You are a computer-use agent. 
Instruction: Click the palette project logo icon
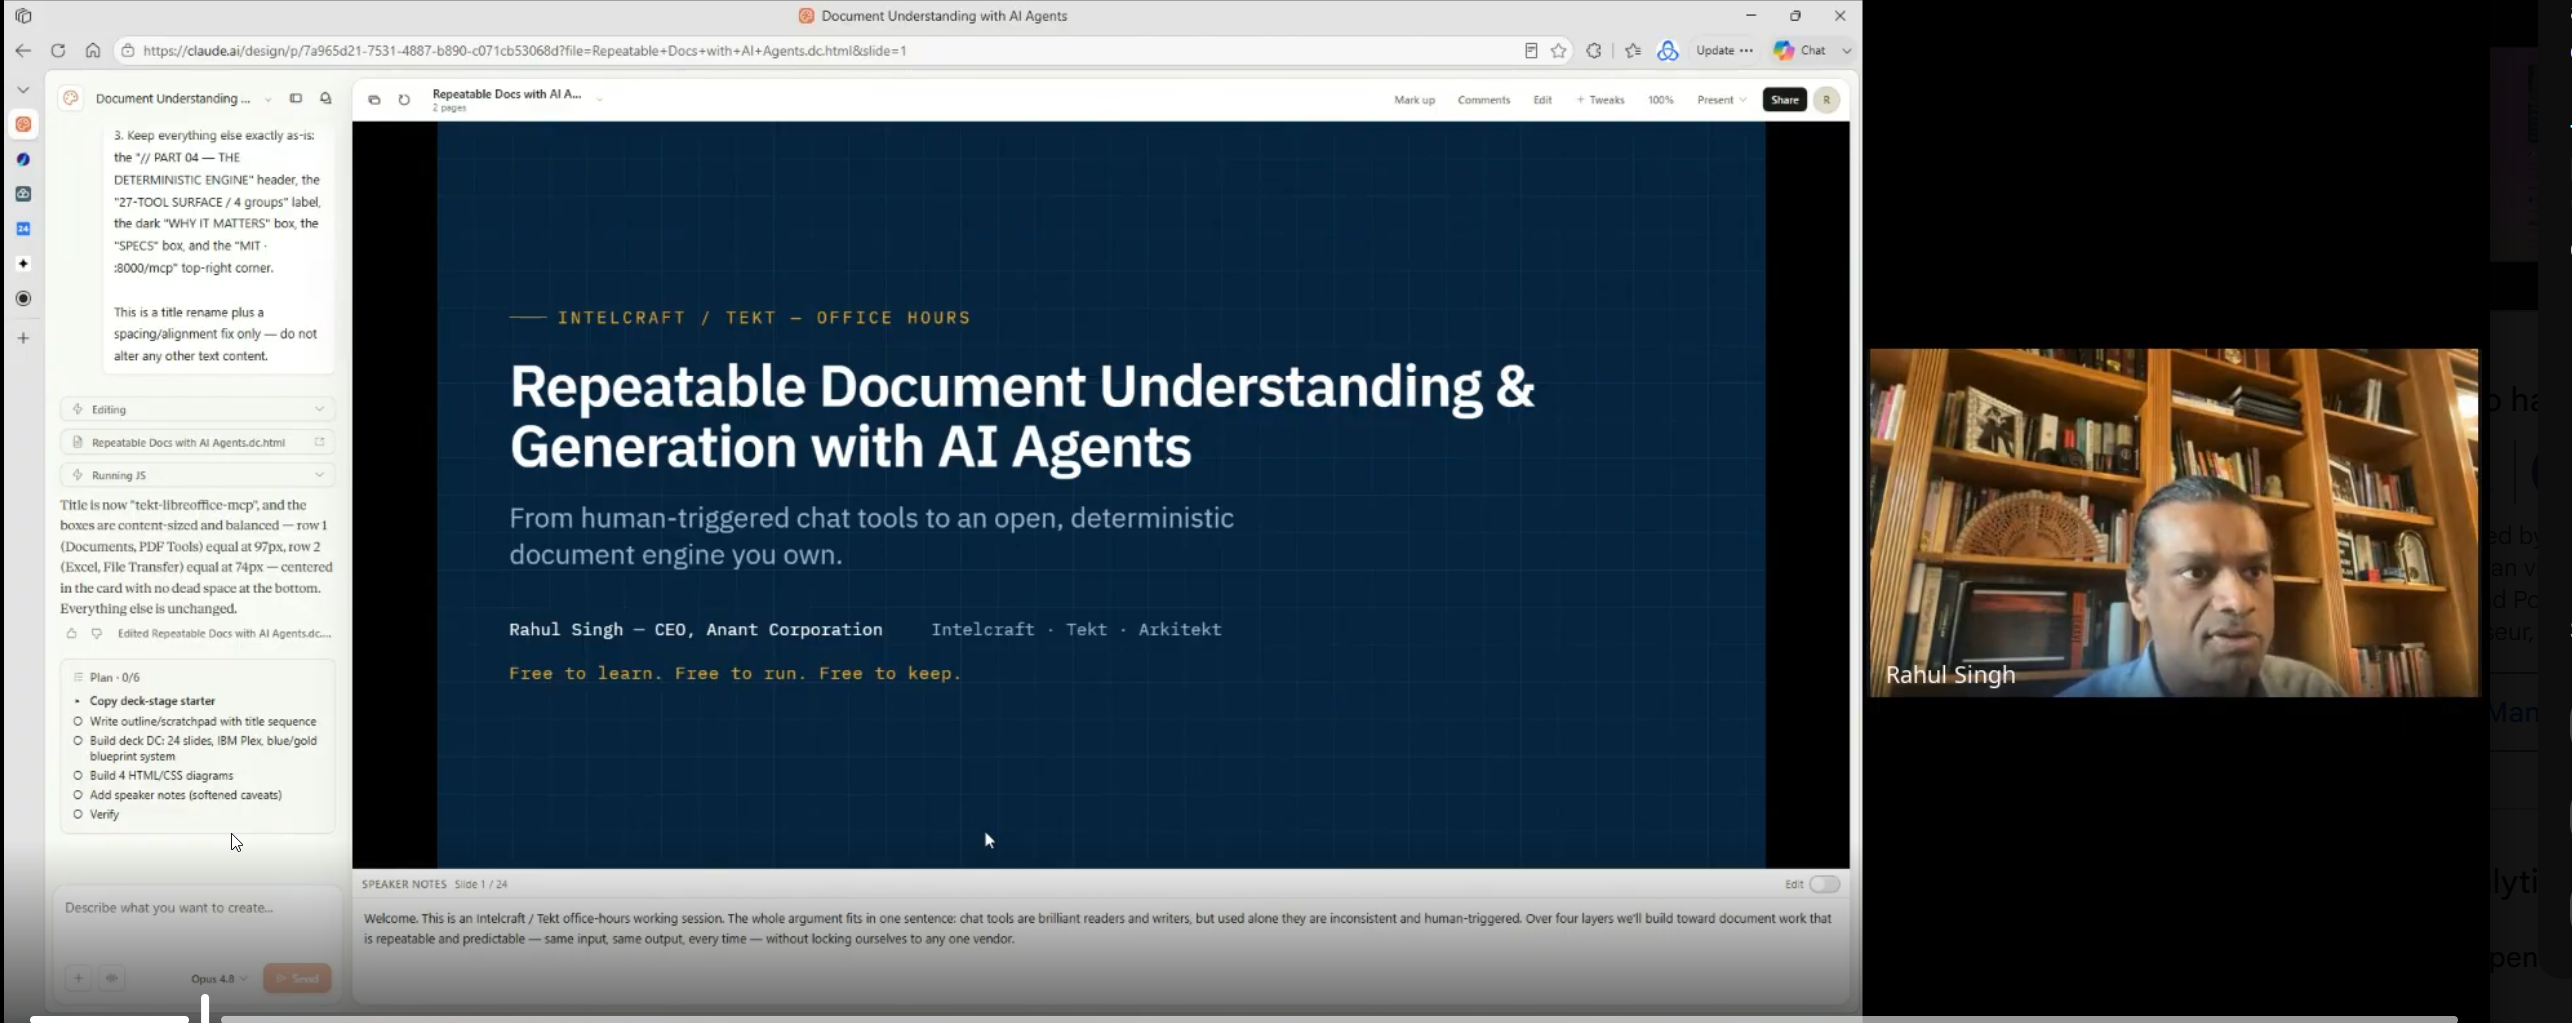point(71,98)
